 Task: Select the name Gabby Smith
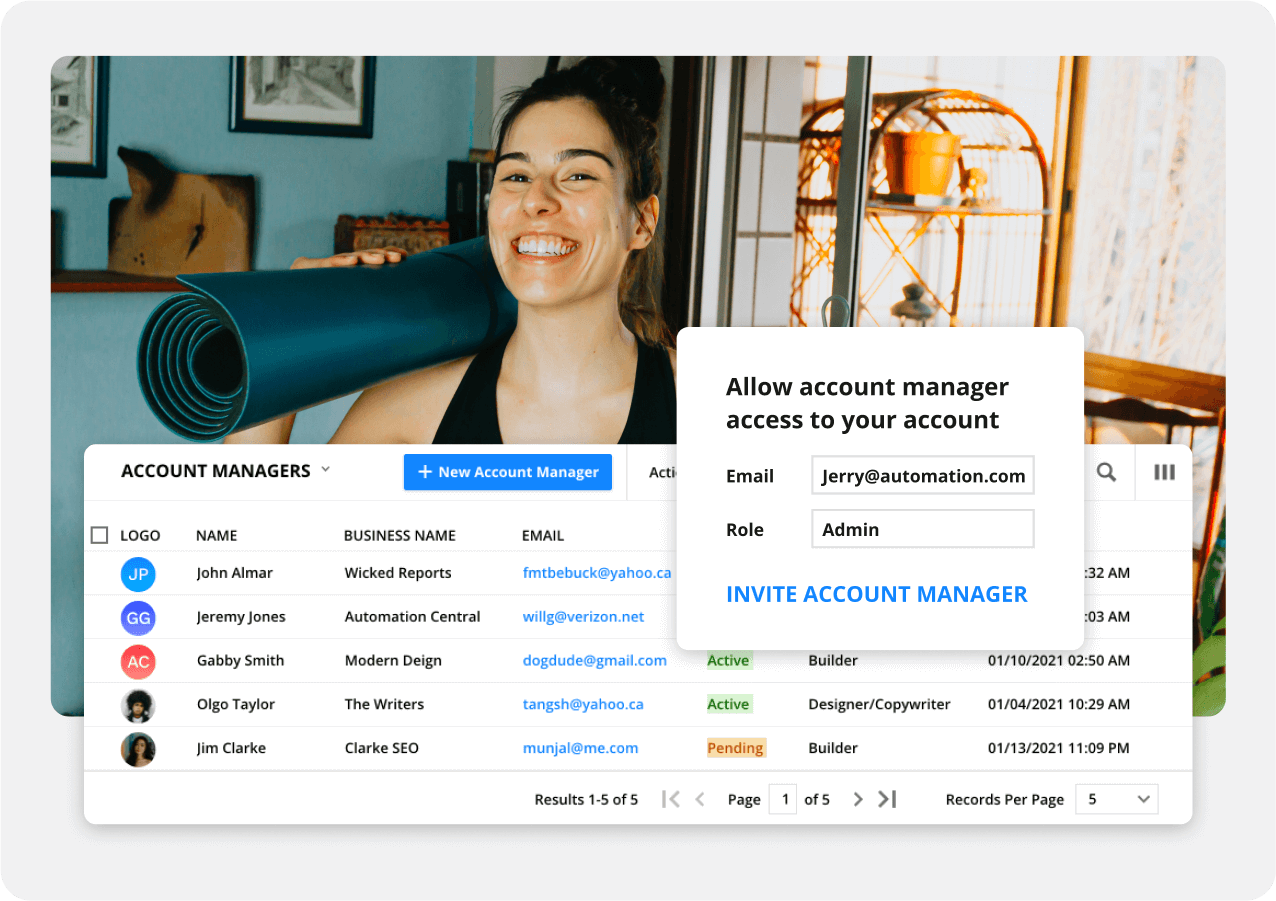[240, 661]
